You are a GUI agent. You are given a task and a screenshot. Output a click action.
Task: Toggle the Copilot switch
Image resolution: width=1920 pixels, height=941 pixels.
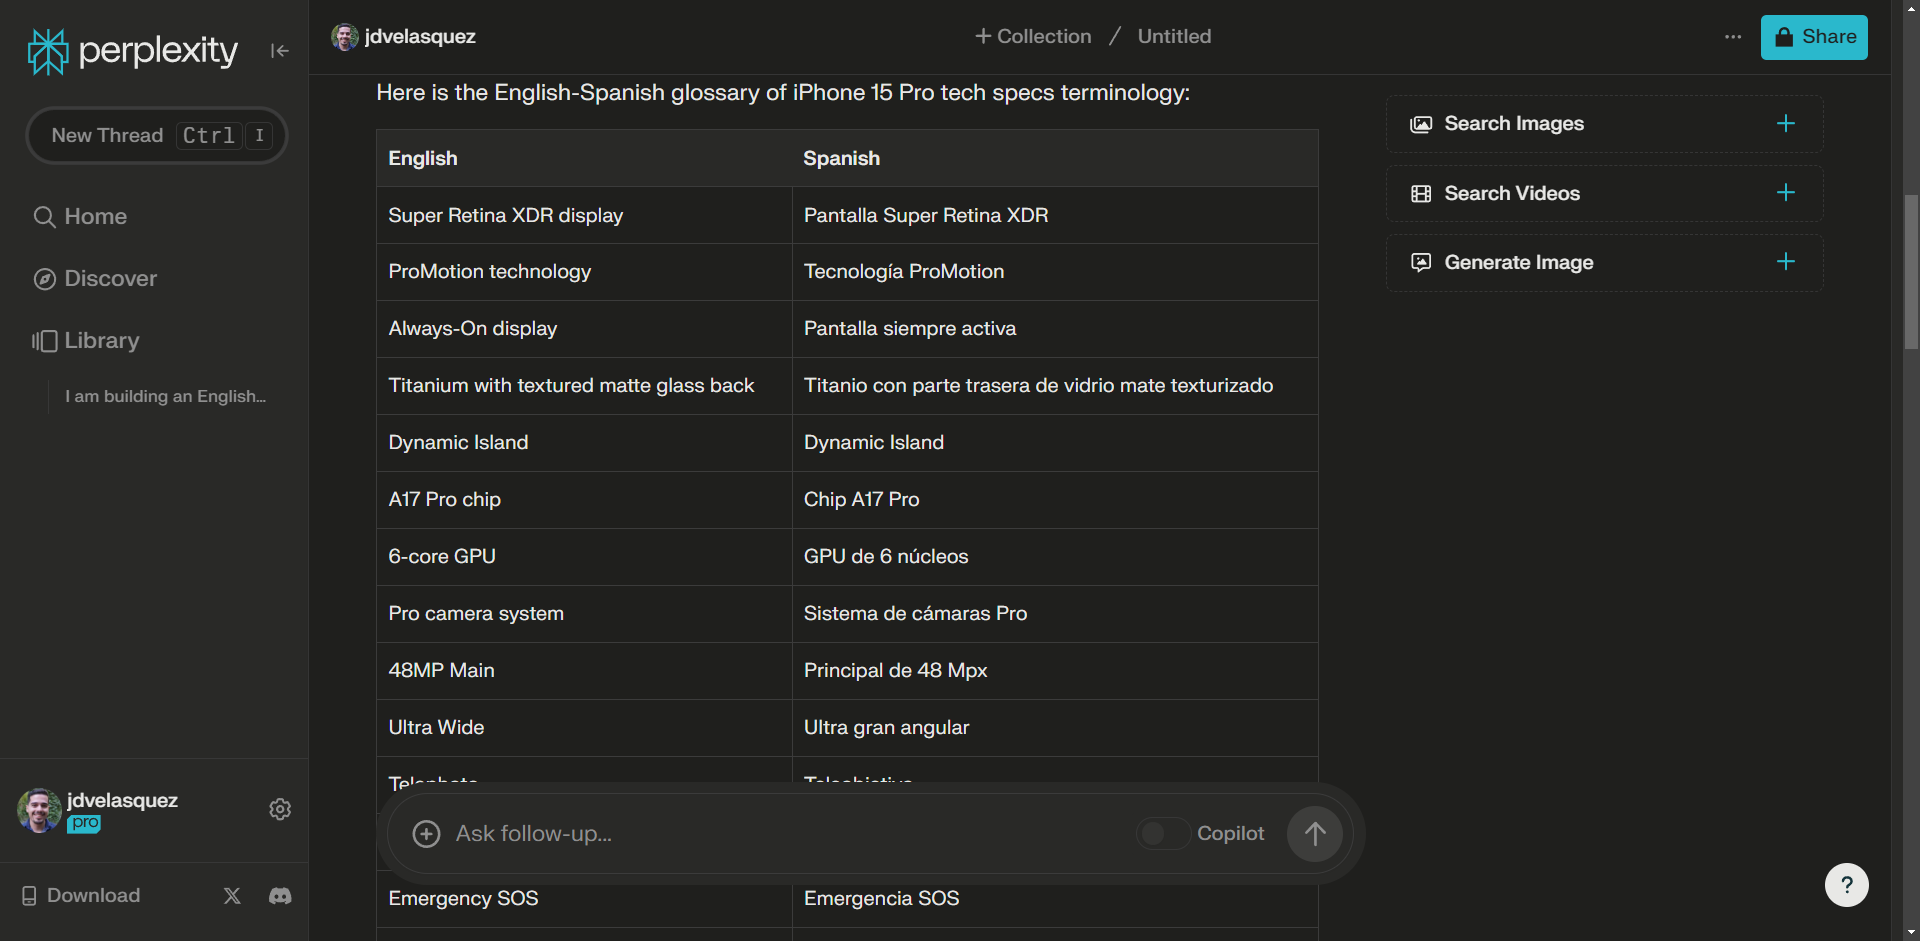(x=1162, y=834)
